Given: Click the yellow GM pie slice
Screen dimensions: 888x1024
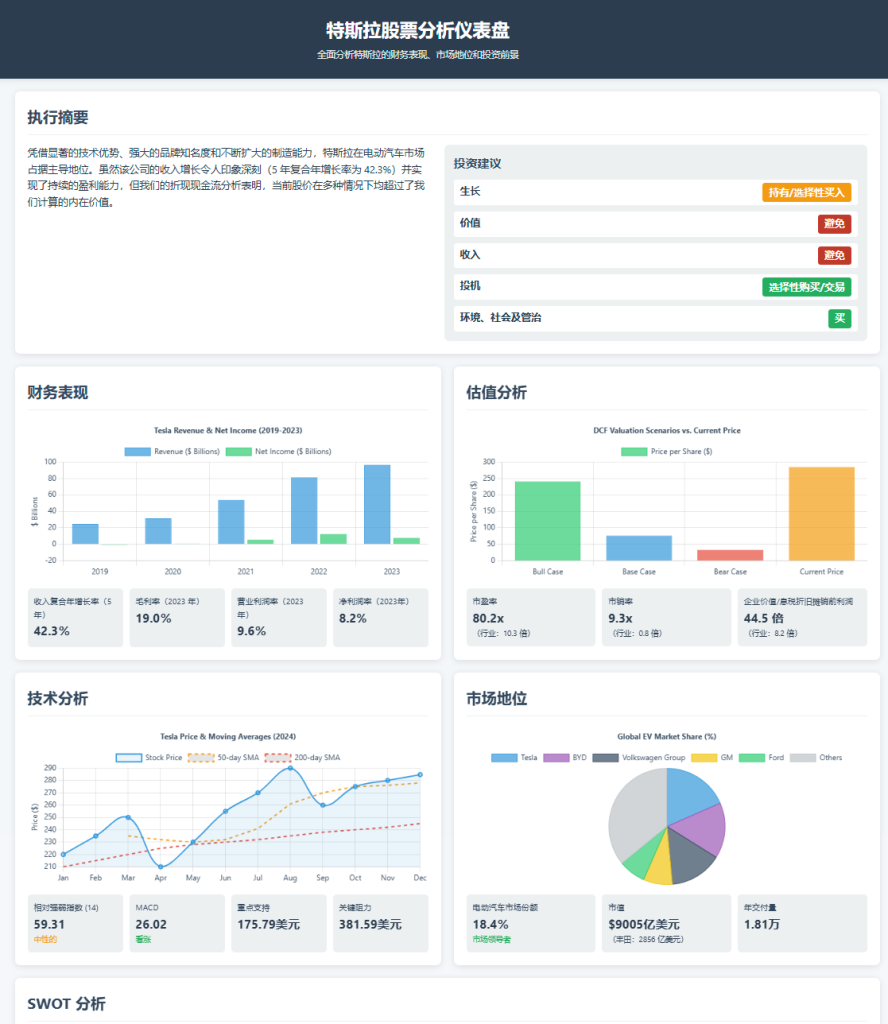Looking at the screenshot, I should pos(659,865).
